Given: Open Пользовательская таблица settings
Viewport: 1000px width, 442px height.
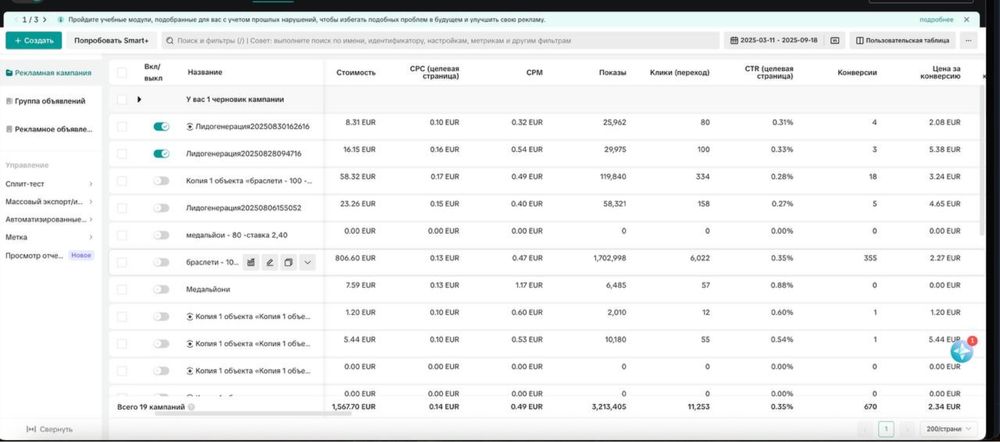Looking at the screenshot, I should click(902, 40).
